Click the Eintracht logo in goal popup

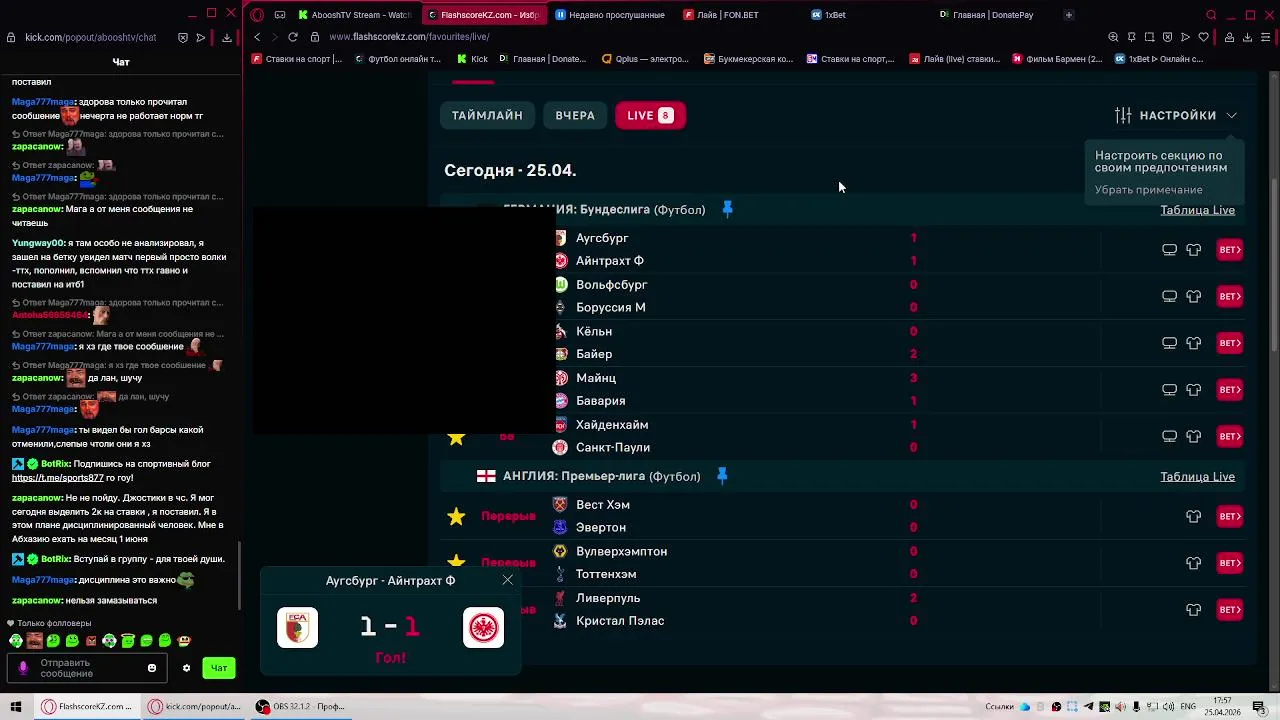484,628
